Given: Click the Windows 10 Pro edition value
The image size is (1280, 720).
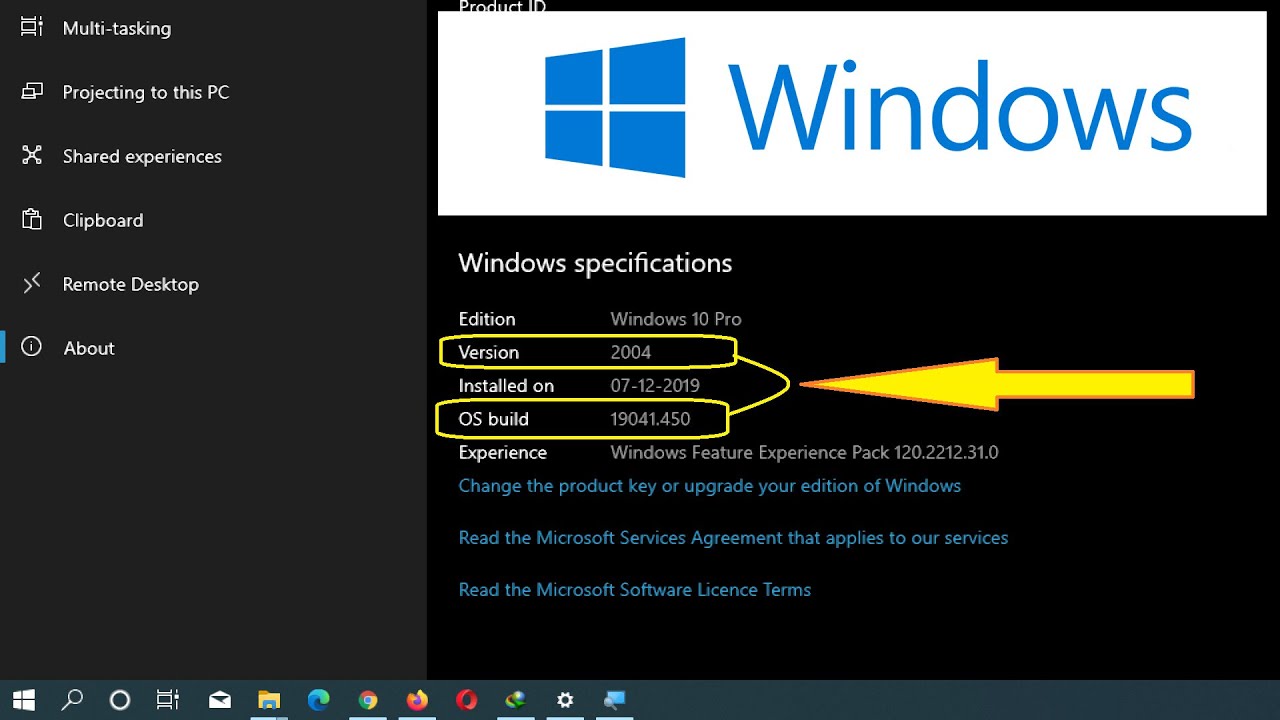Looking at the screenshot, I should pyautogui.click(x=676, y=319).
